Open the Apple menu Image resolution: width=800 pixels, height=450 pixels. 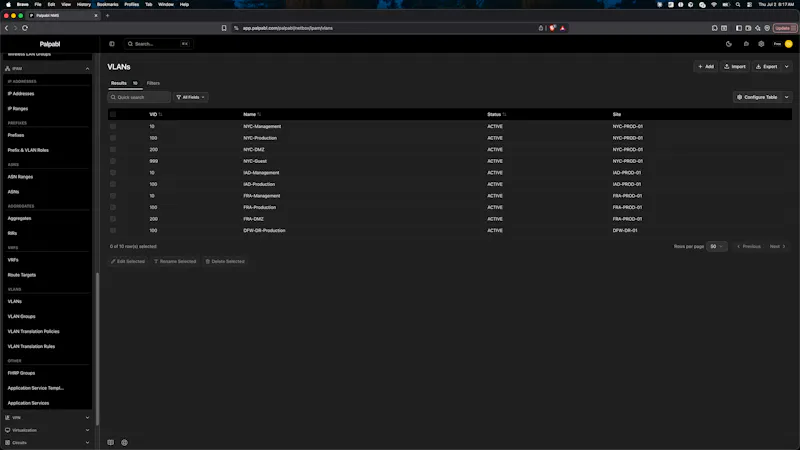pyautogui.click(x=8, y=5)
